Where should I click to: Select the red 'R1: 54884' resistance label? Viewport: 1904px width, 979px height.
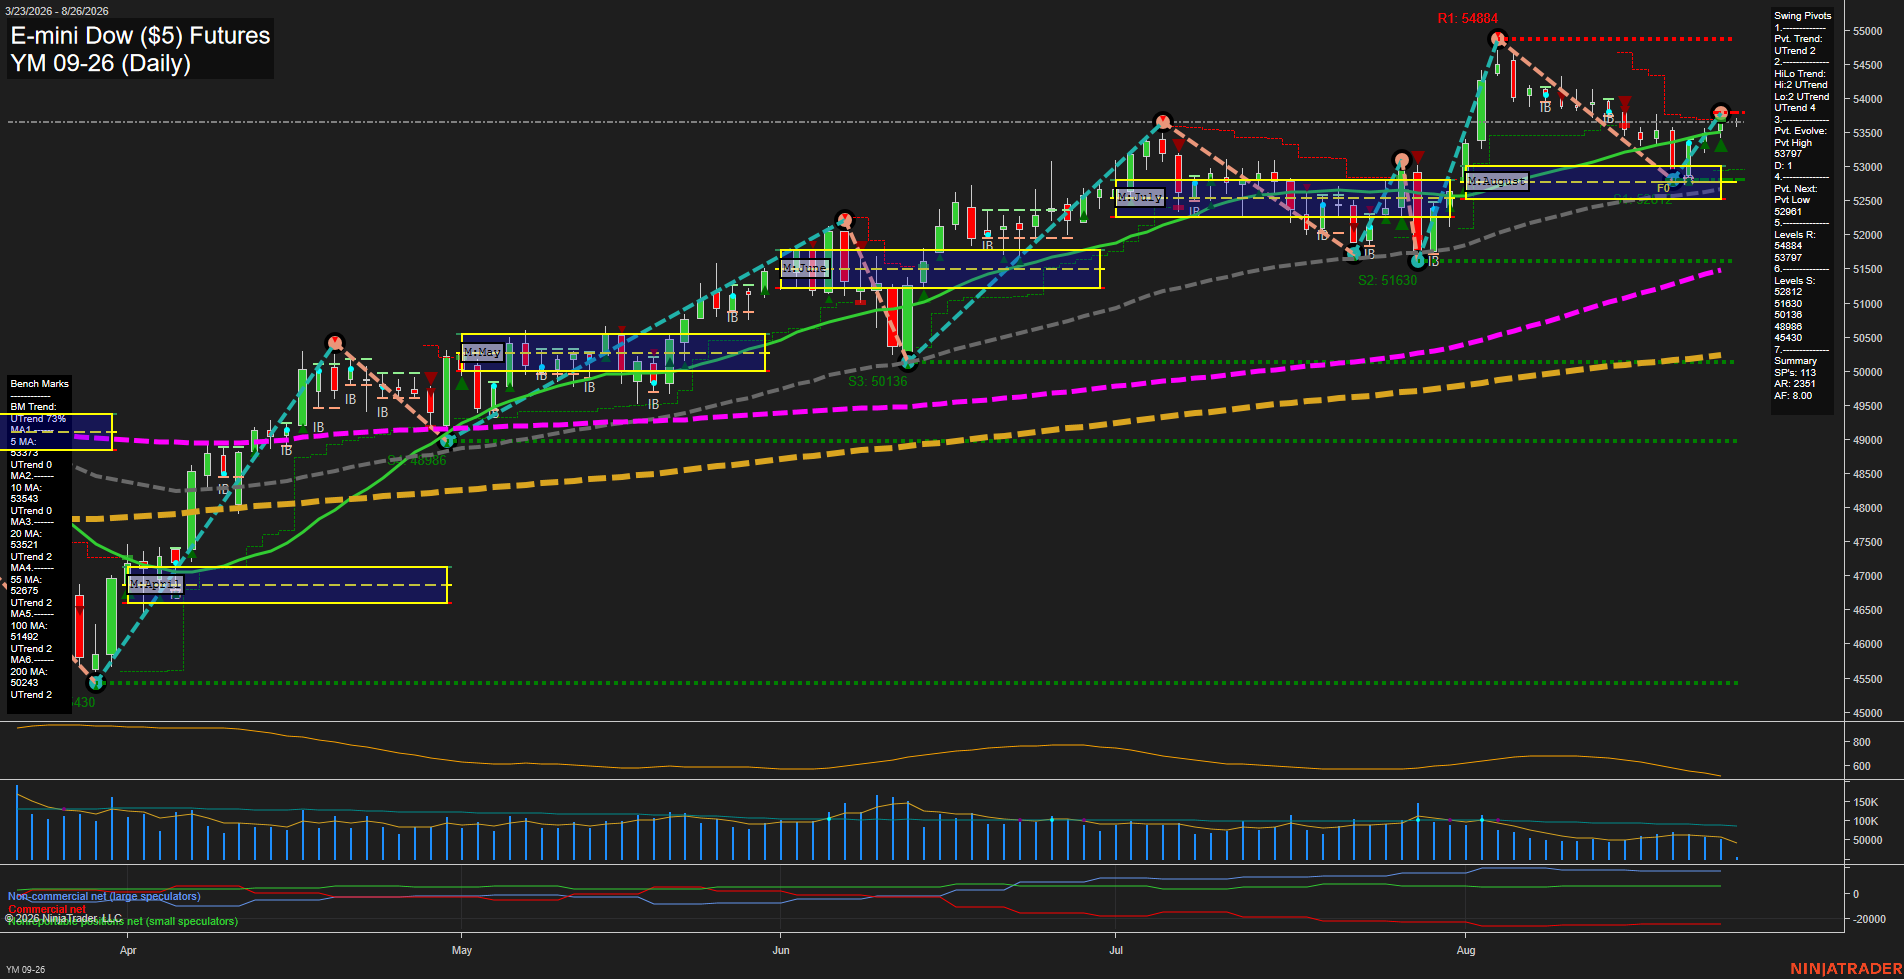(1467, 19)
